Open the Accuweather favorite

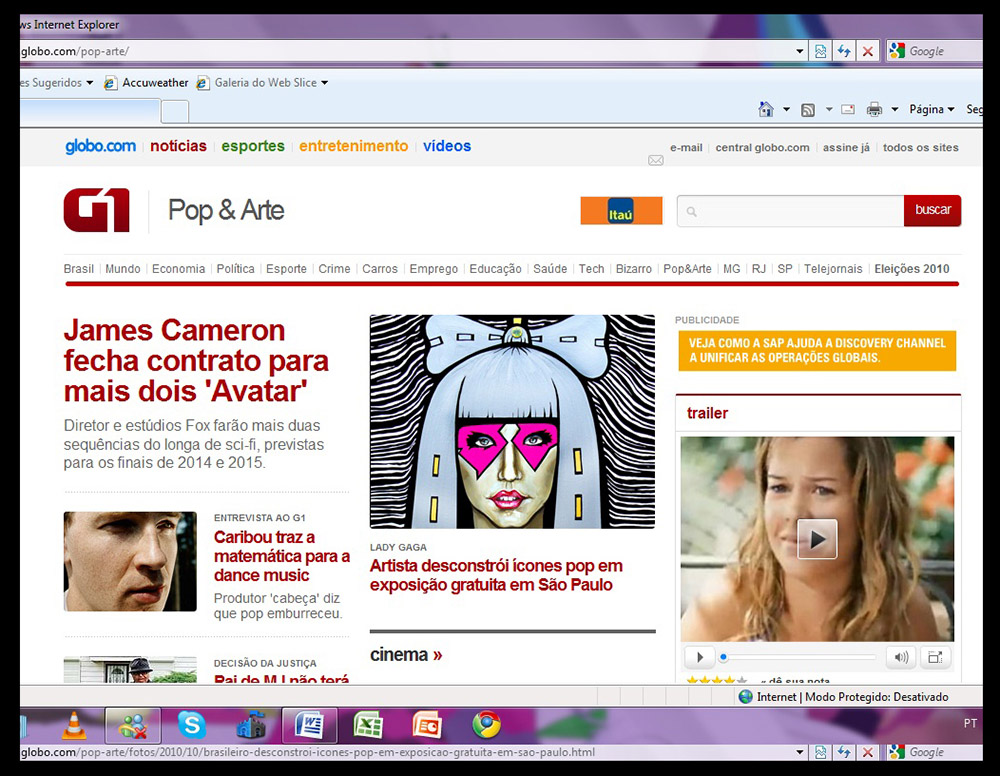click(x=147, y=83)
